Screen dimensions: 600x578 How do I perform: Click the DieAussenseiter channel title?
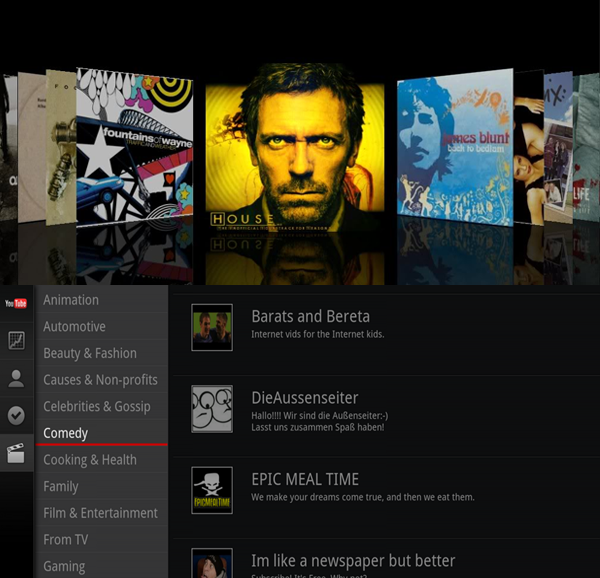point(305,398)
